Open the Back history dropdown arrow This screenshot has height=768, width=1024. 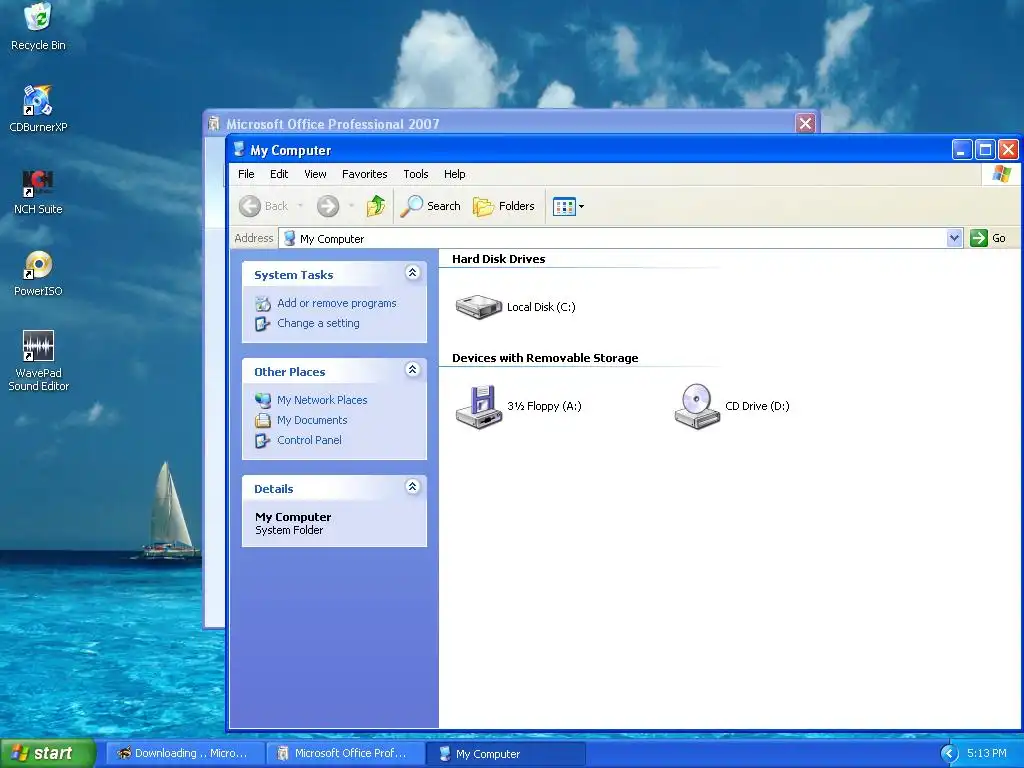tap(300, 206)
